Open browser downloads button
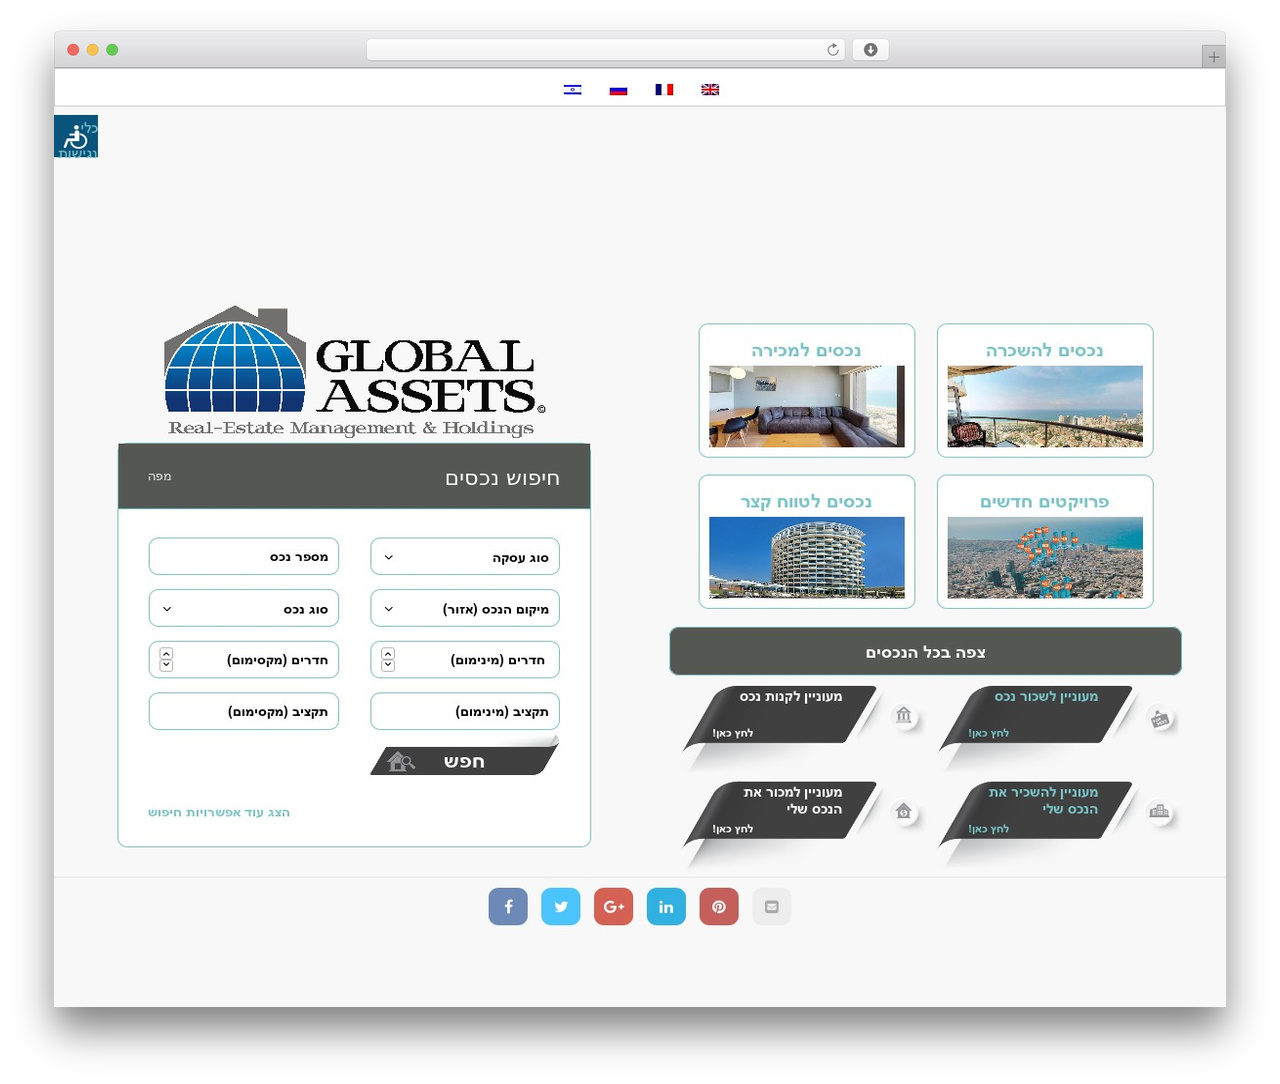Image resolution: width=1280 pixels, height=1084 pixels. (871, 50)
